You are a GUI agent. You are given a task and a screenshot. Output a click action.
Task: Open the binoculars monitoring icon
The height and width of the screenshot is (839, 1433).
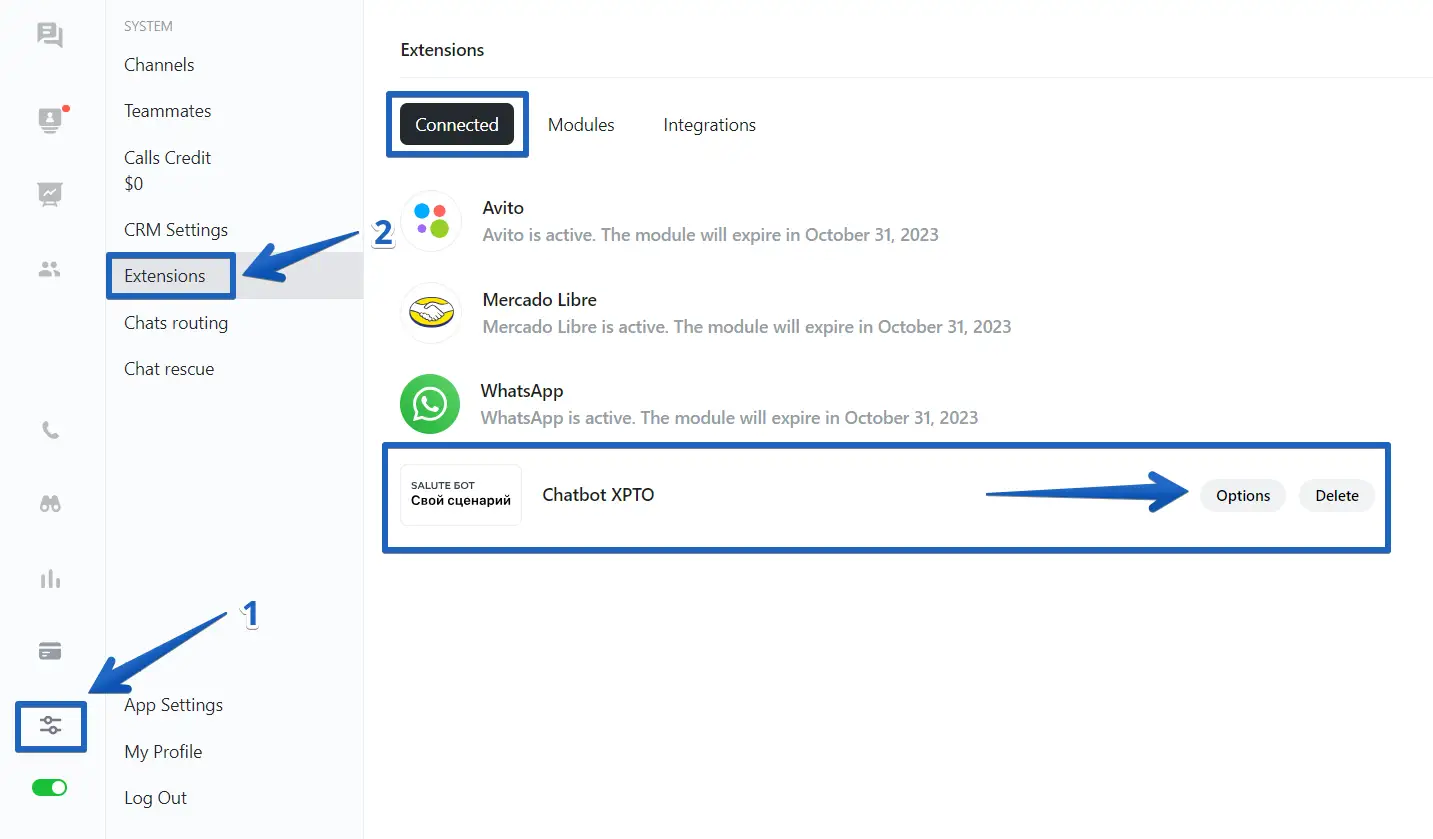point(50,505)
